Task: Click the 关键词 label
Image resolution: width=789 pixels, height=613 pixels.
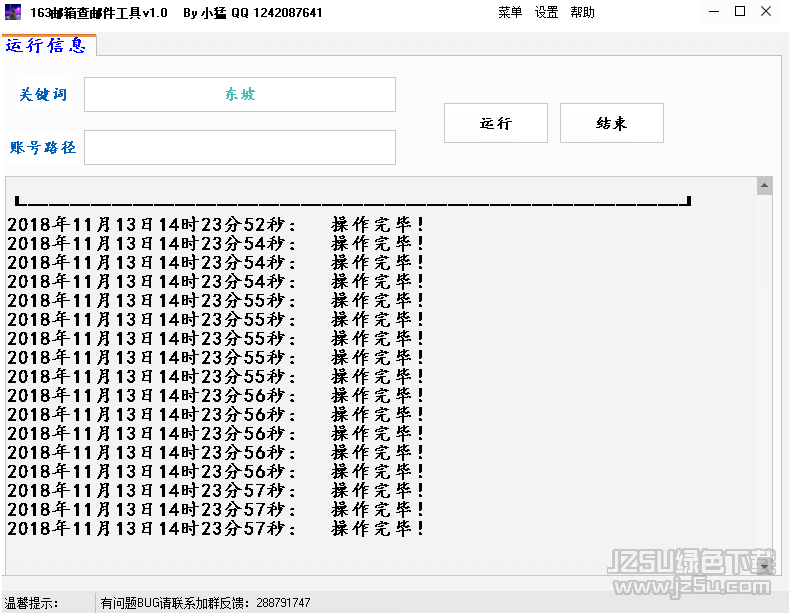Action: point(43,94)
